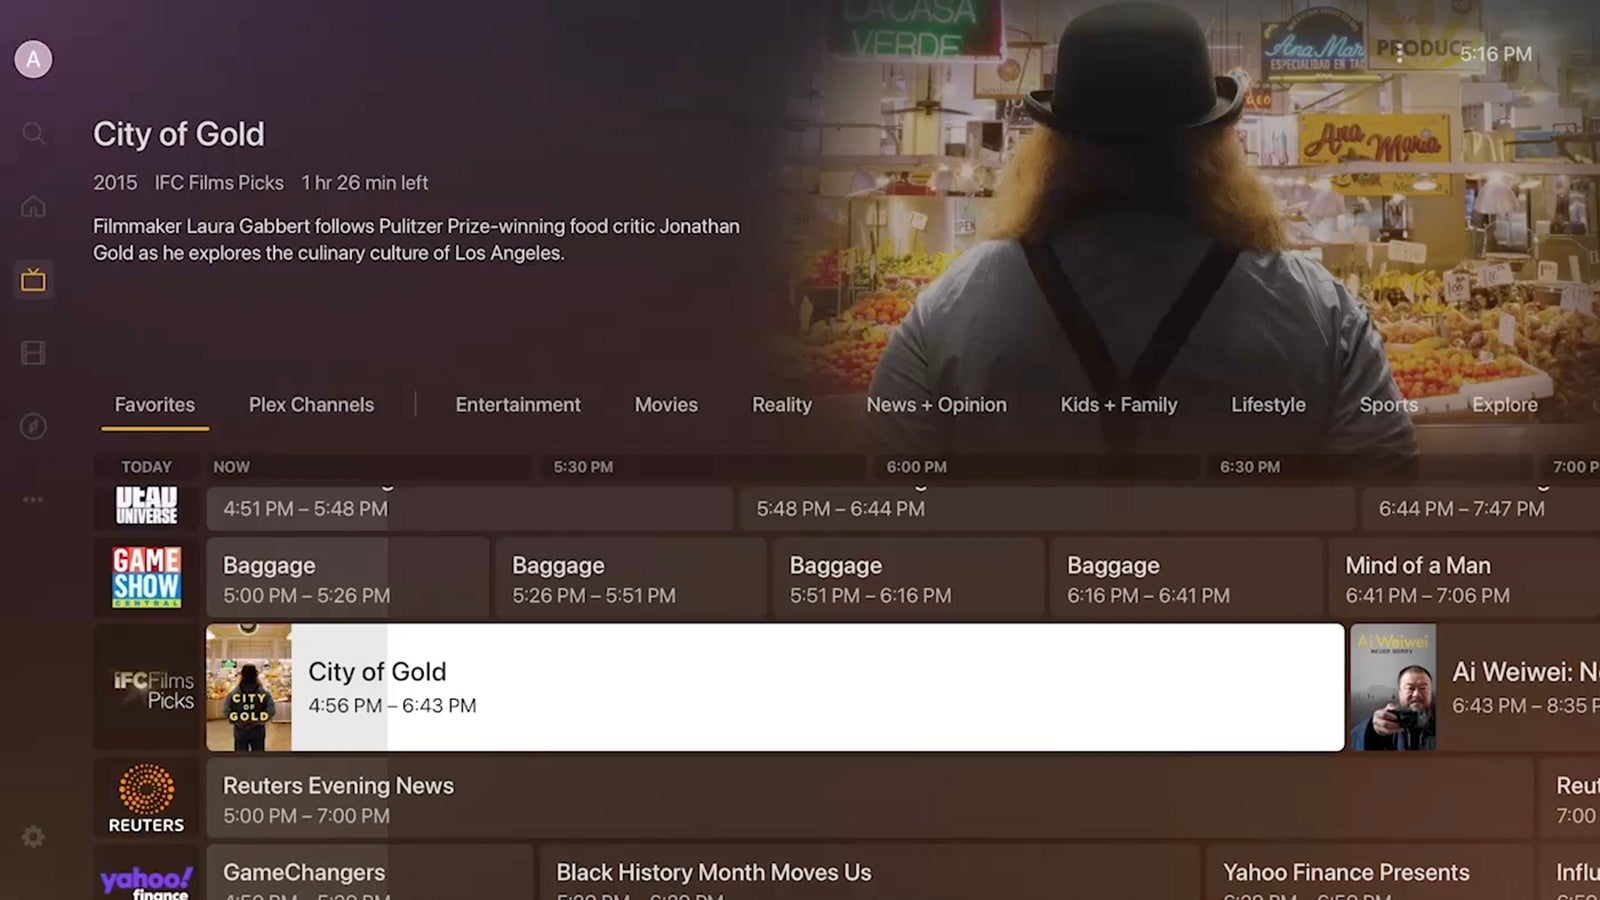
Task: Click the Ai Weiwei program thumbnail
Action: pos(1393,688)
